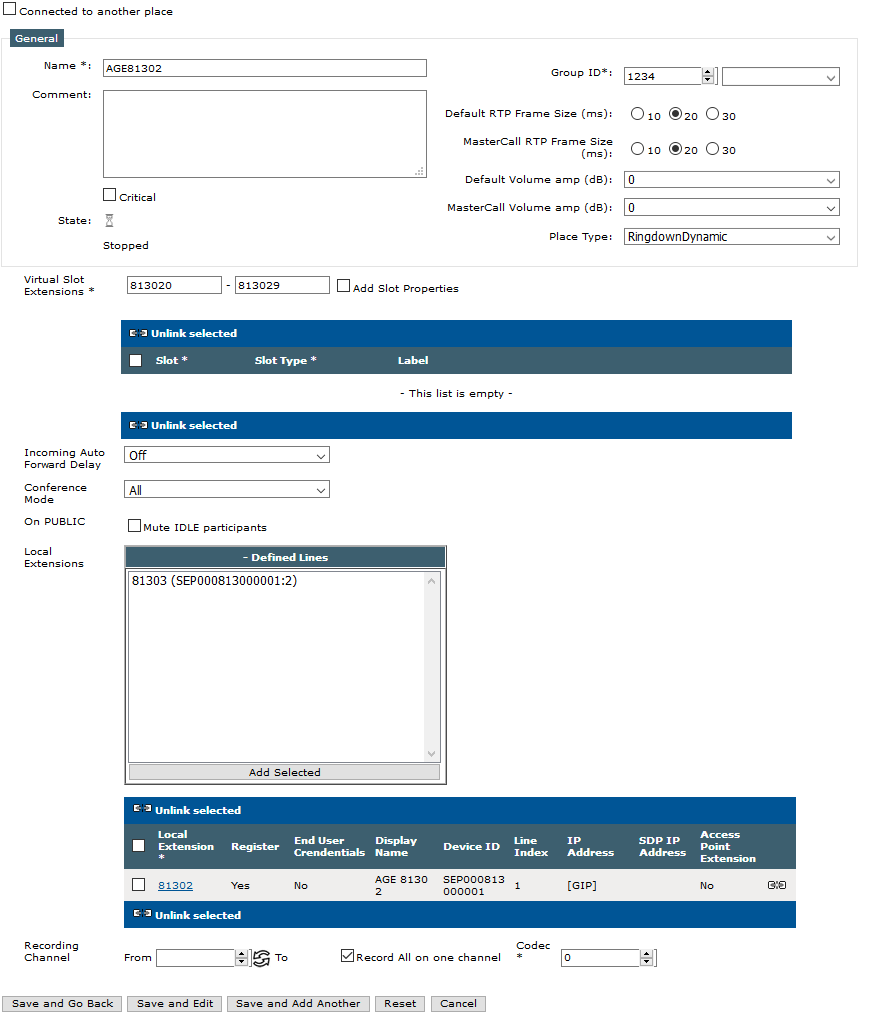Switch to the General tab
This screenshot has width=869, height=1022.
tap(37, 38)
